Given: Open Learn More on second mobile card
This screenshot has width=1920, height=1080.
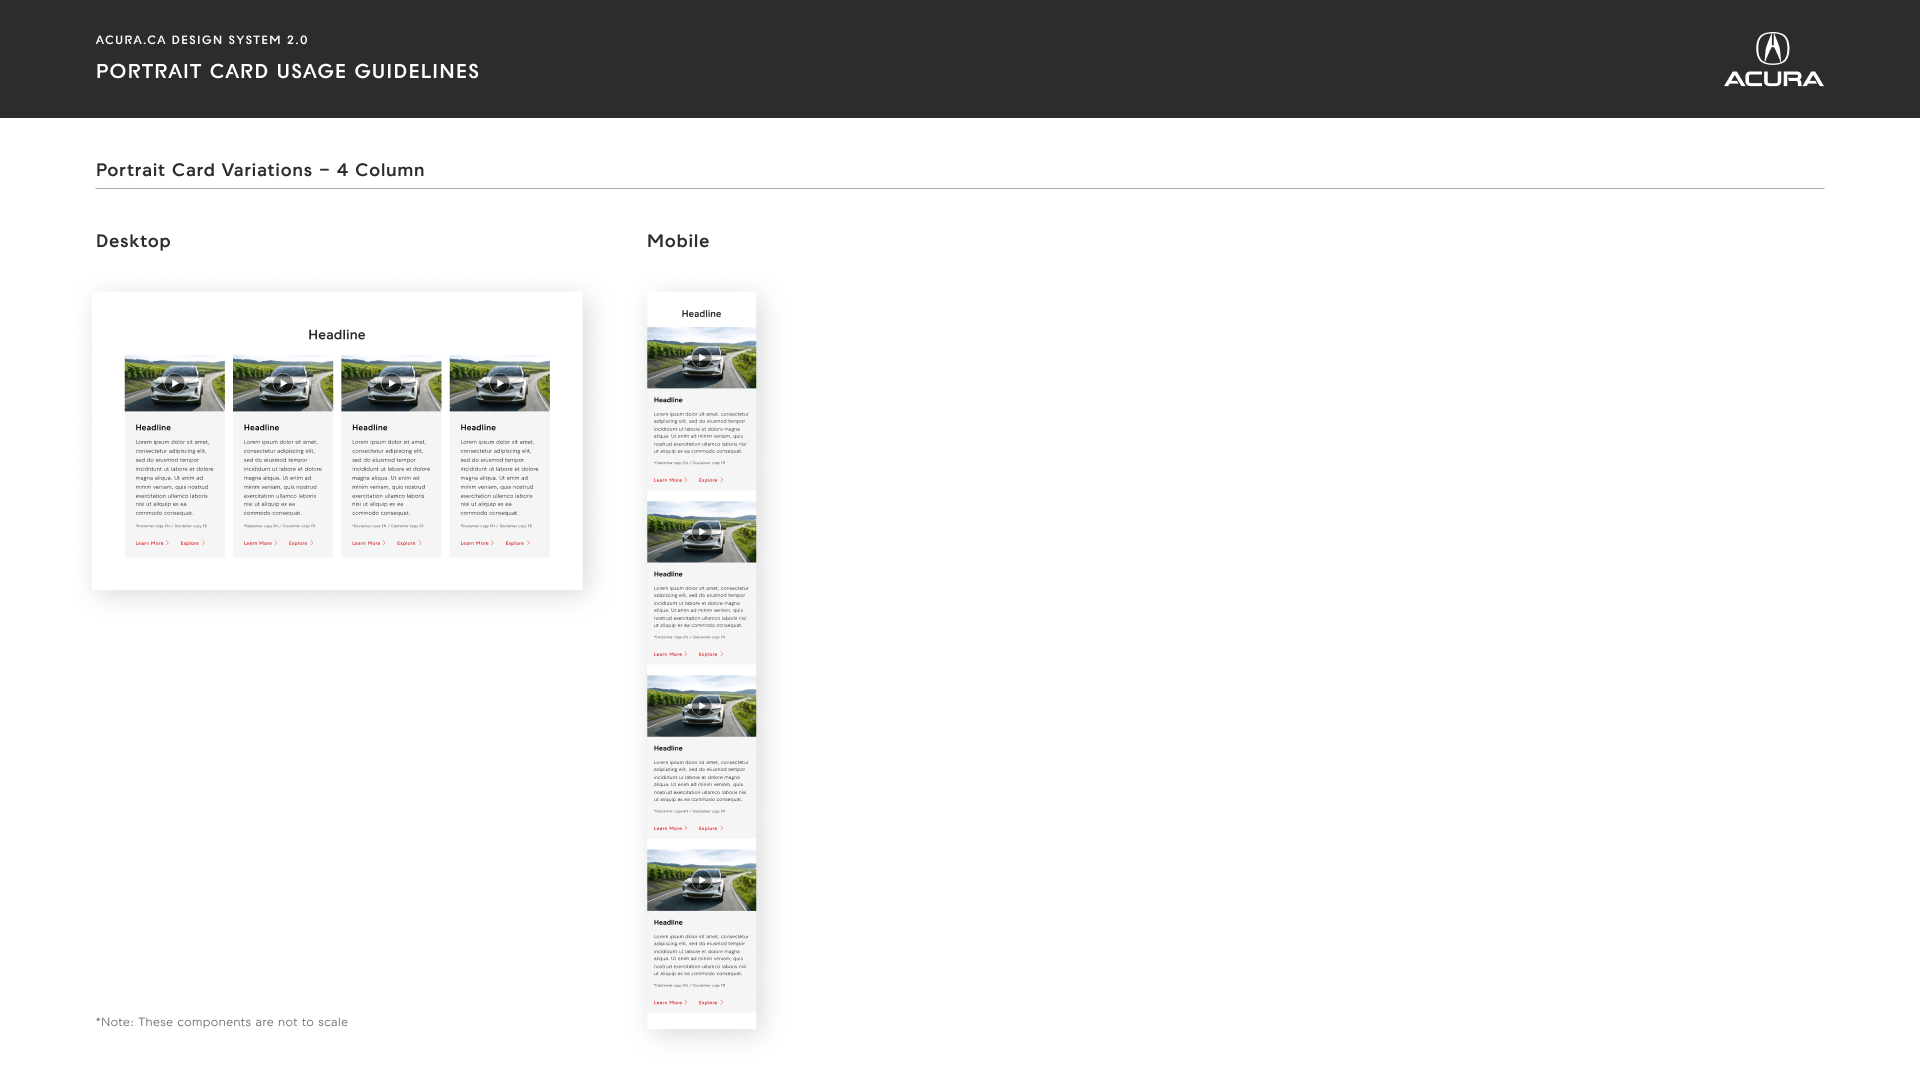Looking at the screenshot, I should coord(670,654).
